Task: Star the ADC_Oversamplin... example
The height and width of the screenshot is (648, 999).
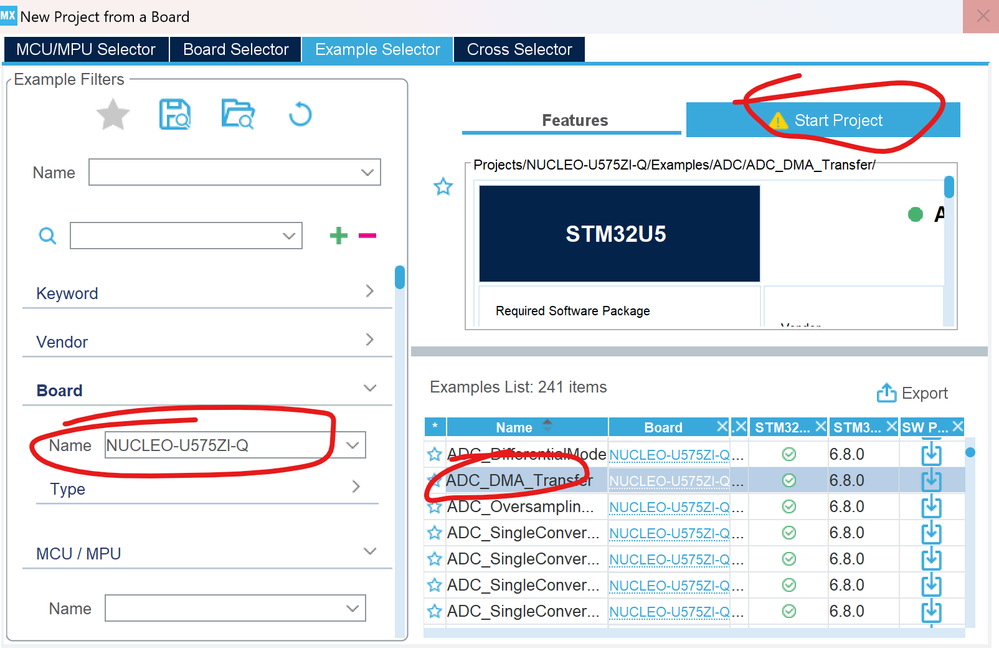Action: pyautogui.click(x=435, y=507)
